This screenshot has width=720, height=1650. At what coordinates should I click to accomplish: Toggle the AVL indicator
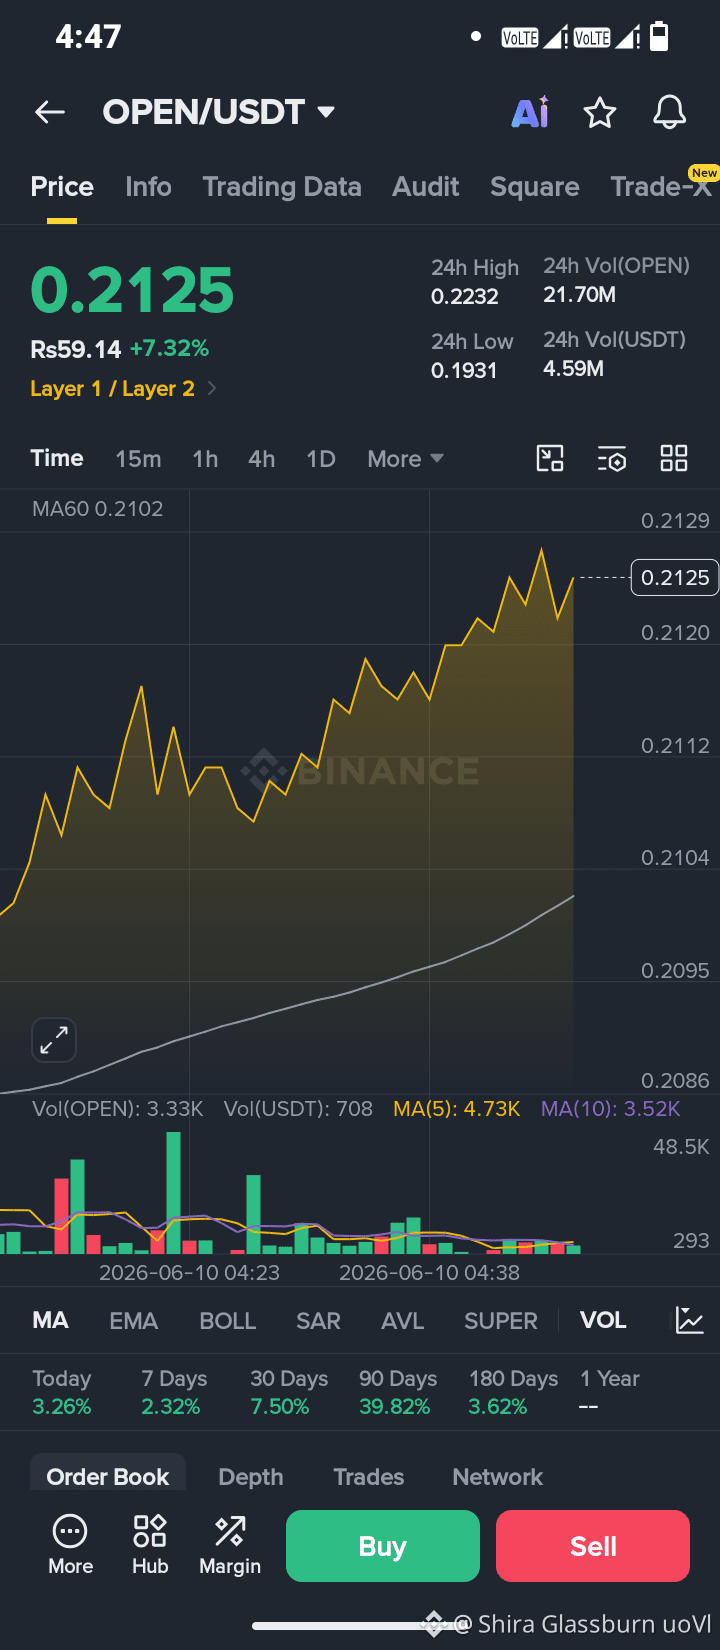point(403,1321)
